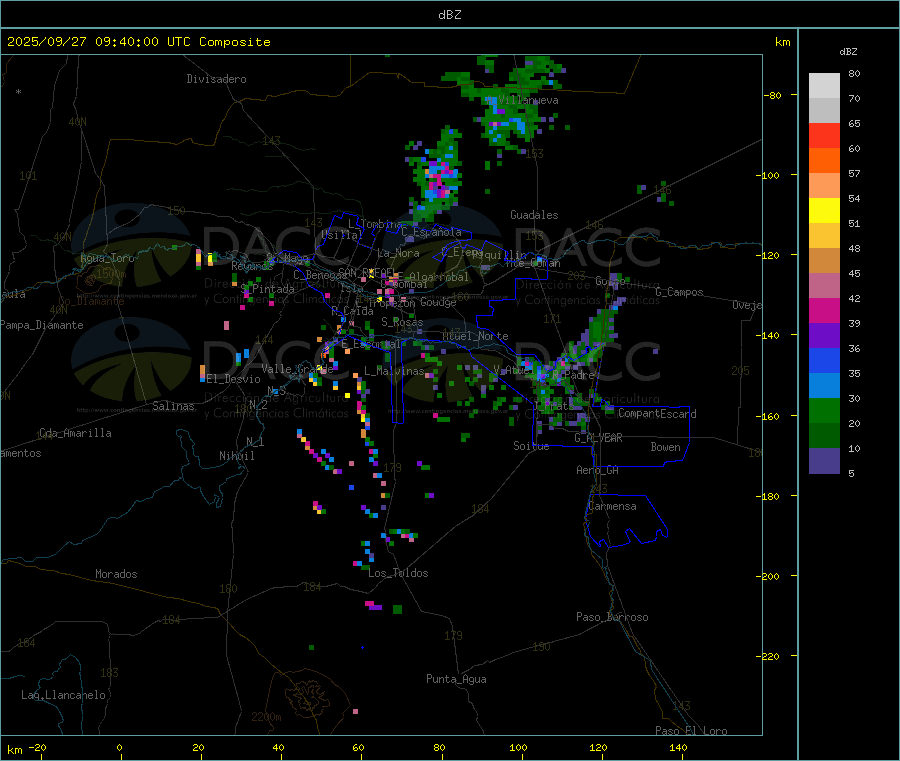Select the yellow 51 dBZ legend swatch
900x761 pixels.
pyautogui.click(x=824, y=211)
